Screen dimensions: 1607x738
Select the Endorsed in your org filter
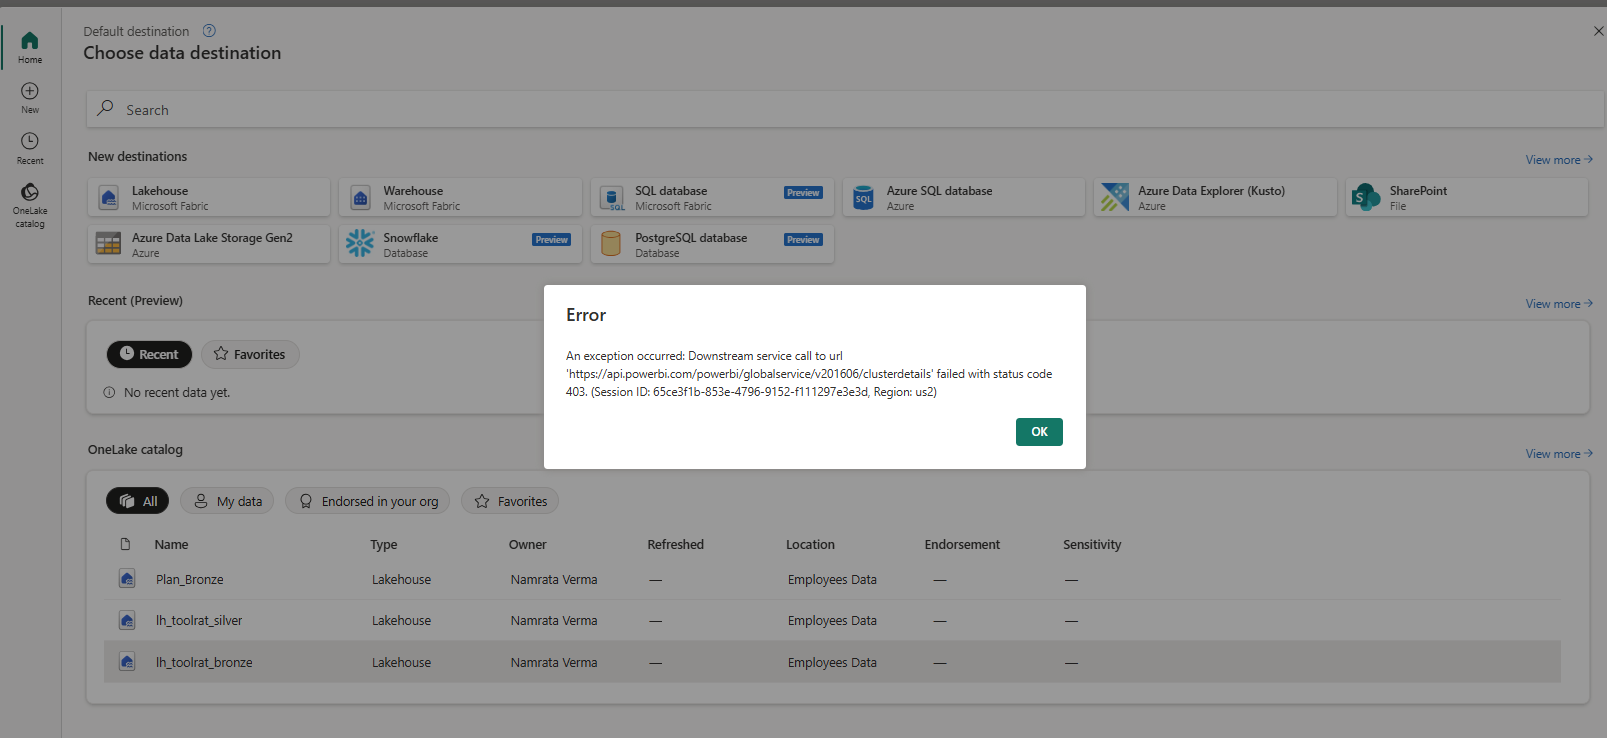(368, 501)
